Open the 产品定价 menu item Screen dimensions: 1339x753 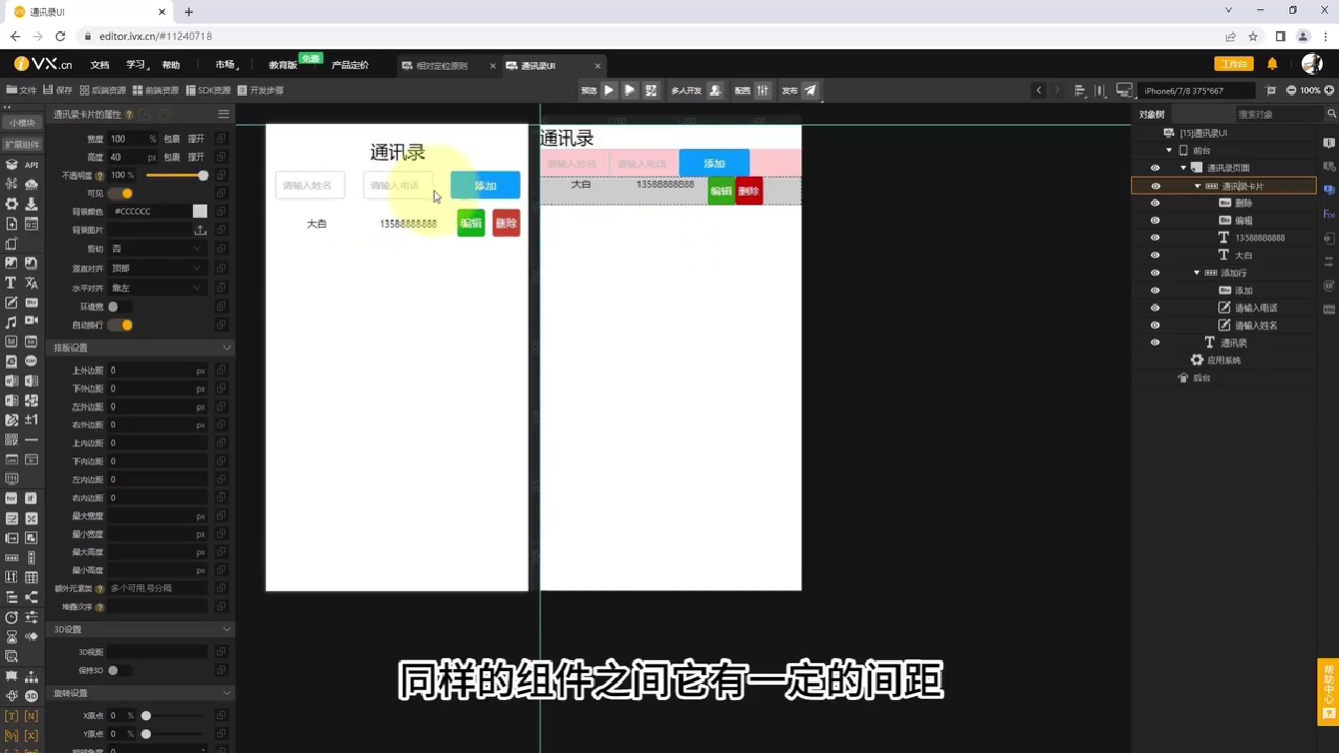click(x=350, y=65)
